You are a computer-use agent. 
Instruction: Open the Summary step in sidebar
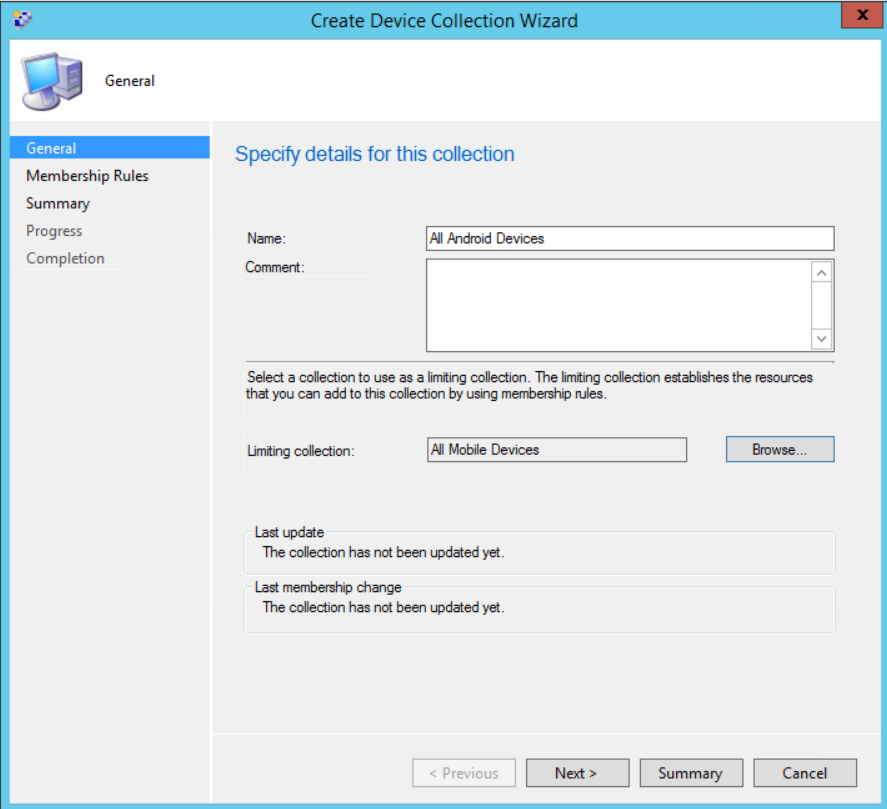[x=58, y=203]
